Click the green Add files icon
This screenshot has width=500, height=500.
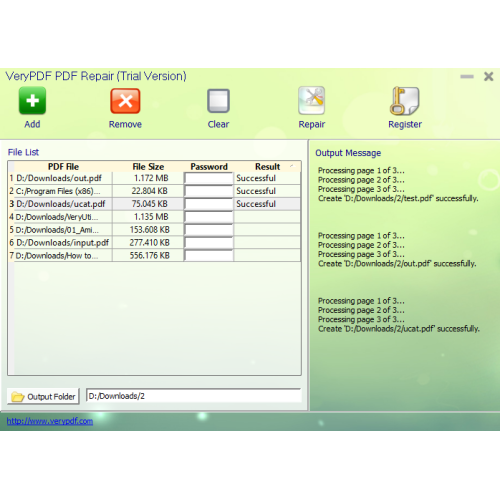pos(32,100)
